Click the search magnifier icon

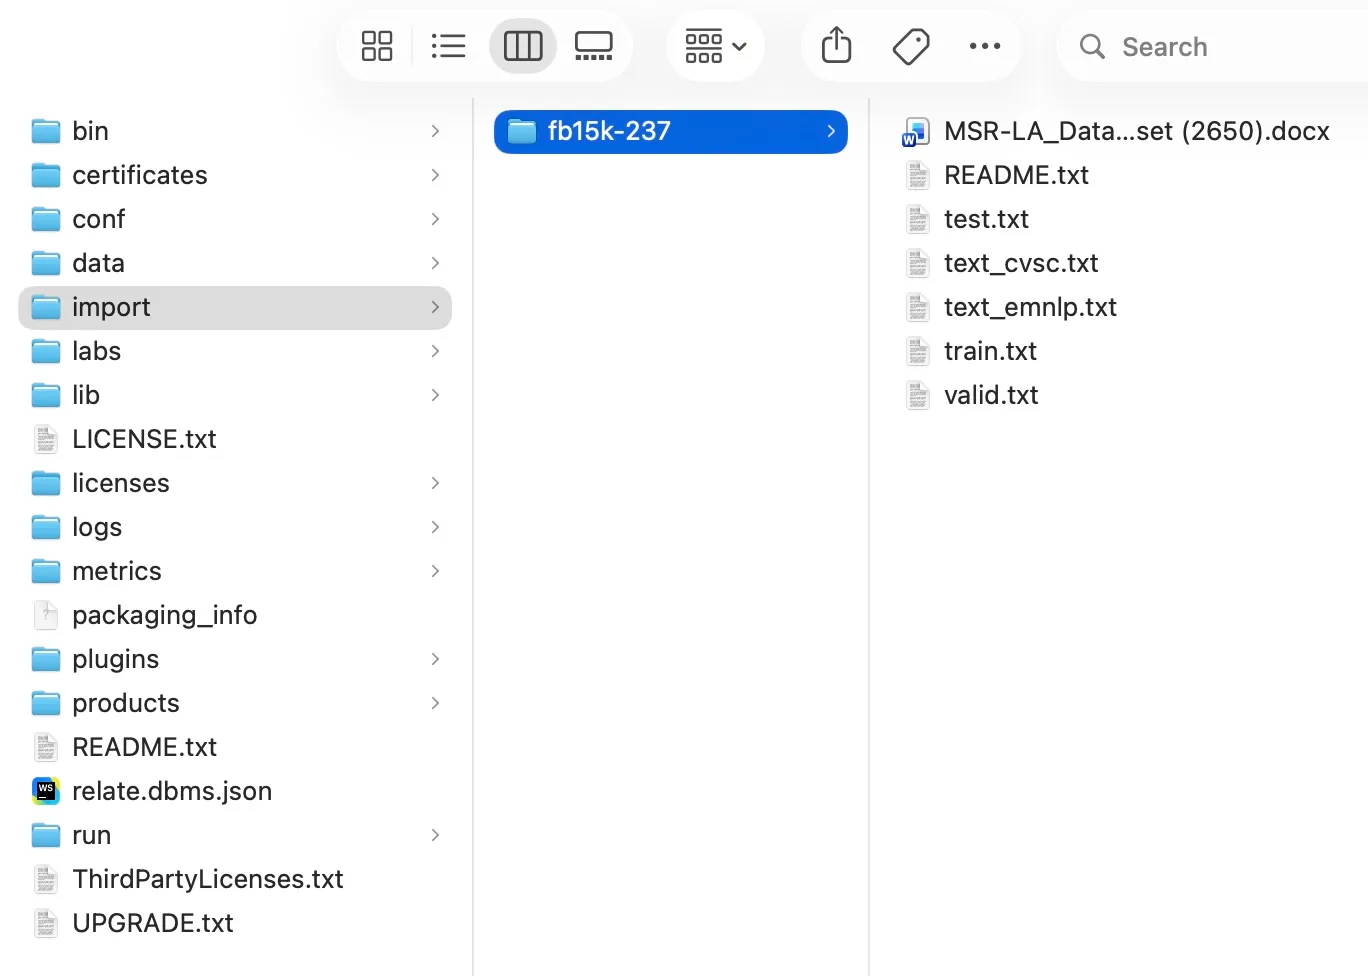point(1092,46)
